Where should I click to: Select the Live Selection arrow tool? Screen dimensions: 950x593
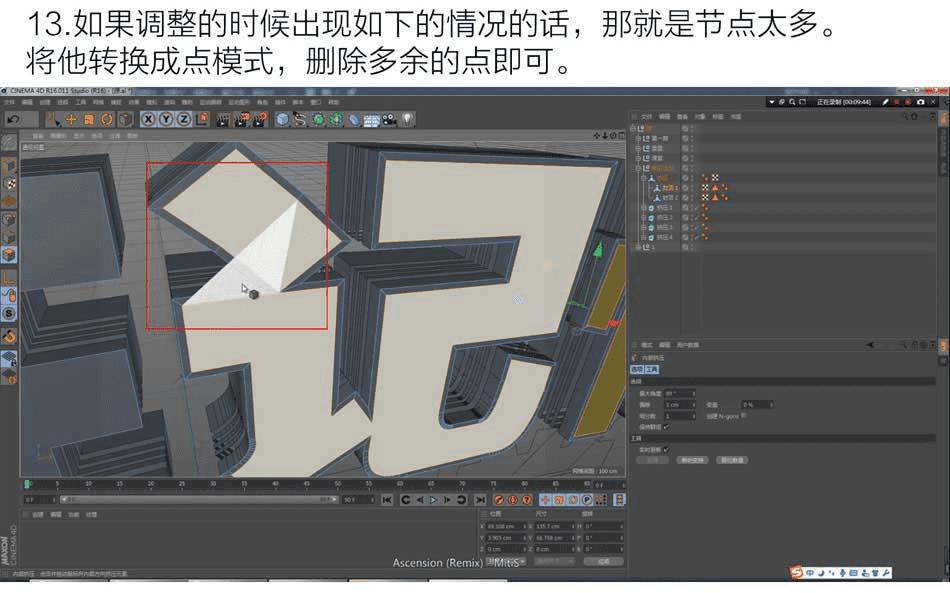tap(53, 119)
